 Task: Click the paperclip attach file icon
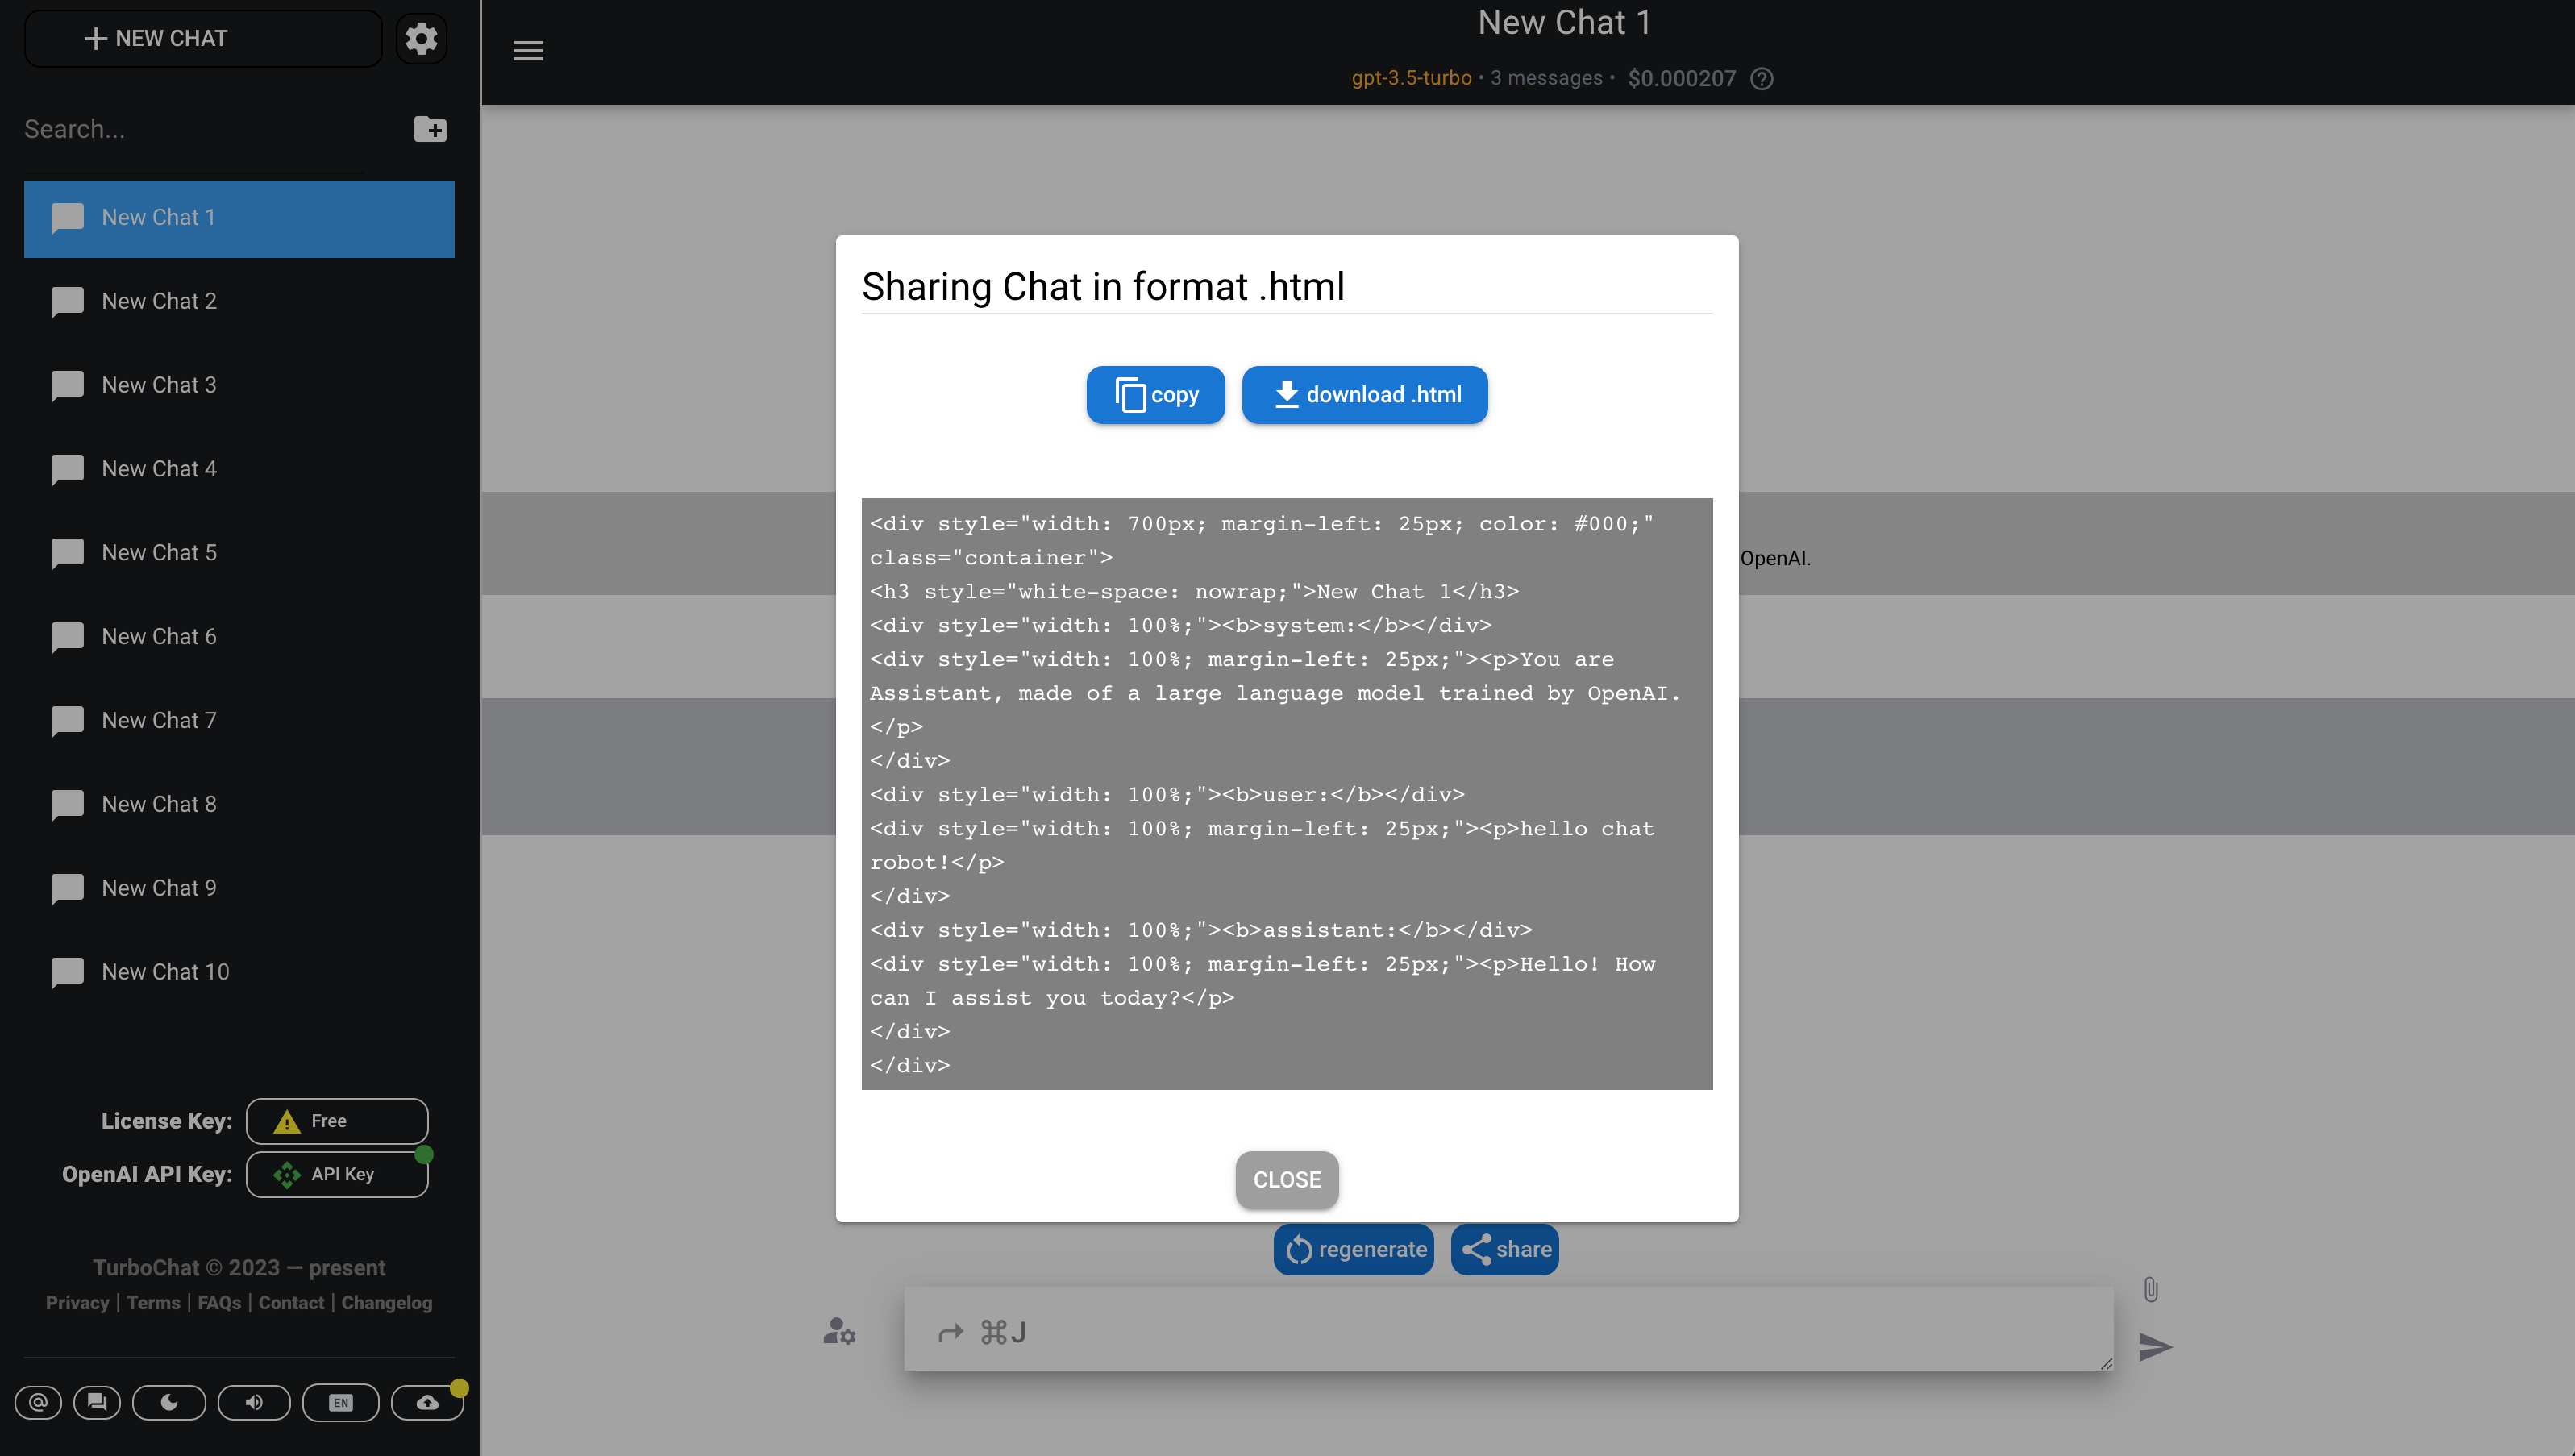tap(2150, 1289)
